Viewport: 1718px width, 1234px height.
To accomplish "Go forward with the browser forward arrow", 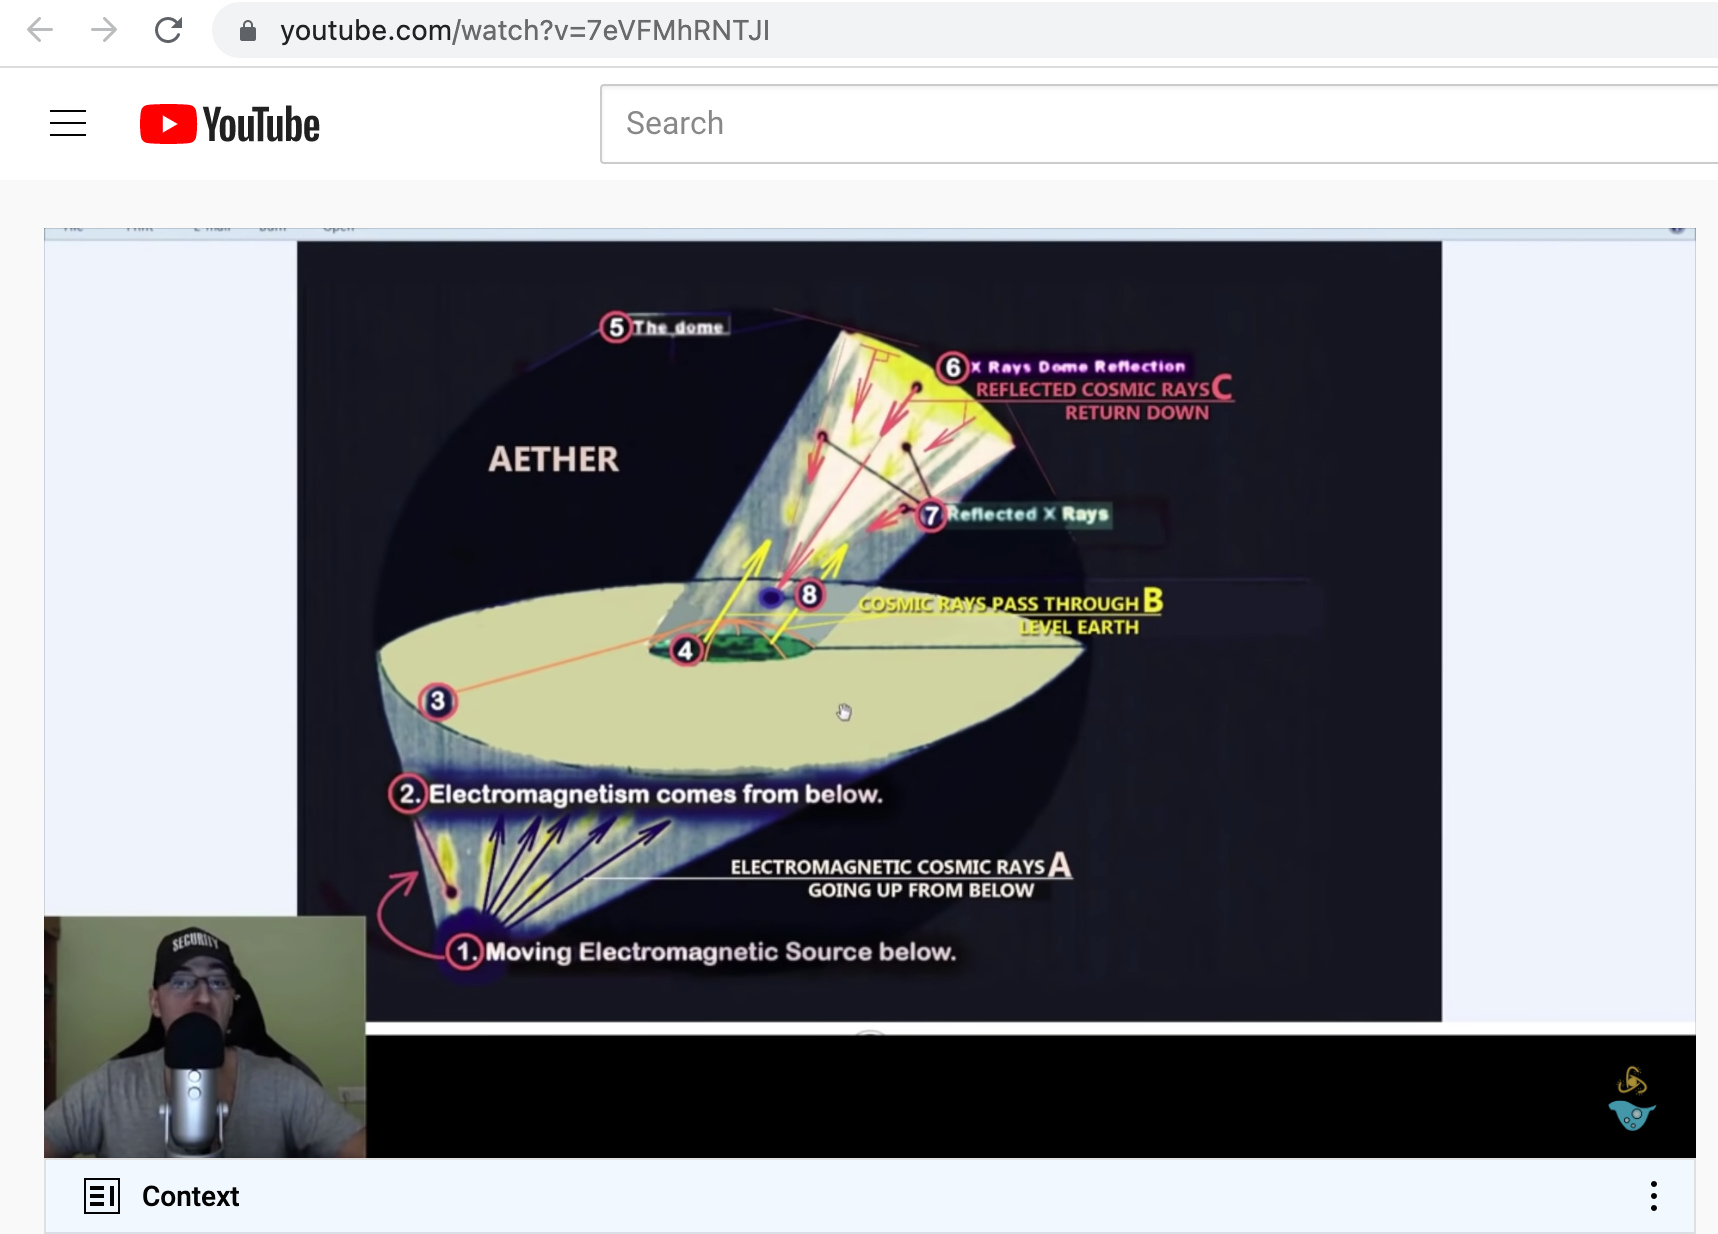I will point(104,30).
